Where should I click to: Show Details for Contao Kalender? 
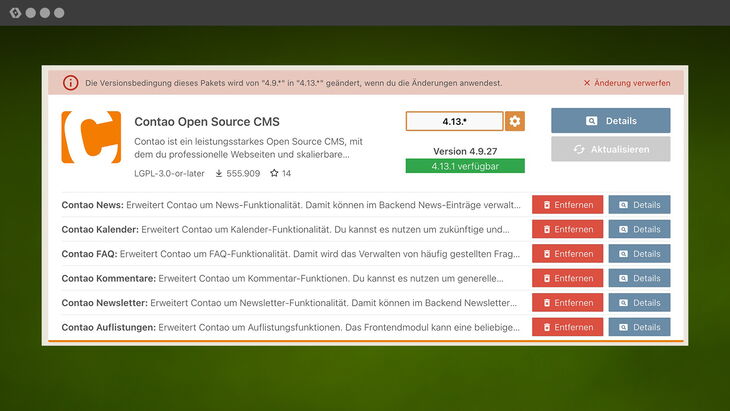(639, 229)
